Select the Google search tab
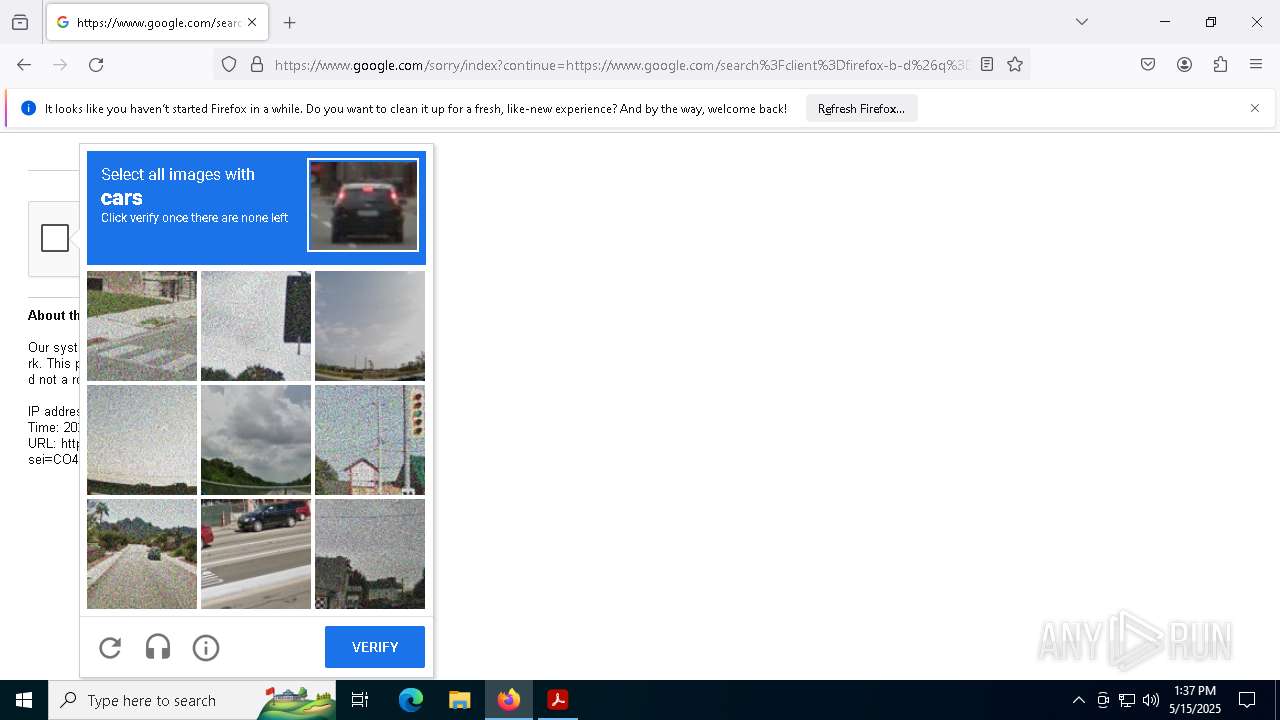The height and width of the screenshot is (720, 1280). click(156, 22)
